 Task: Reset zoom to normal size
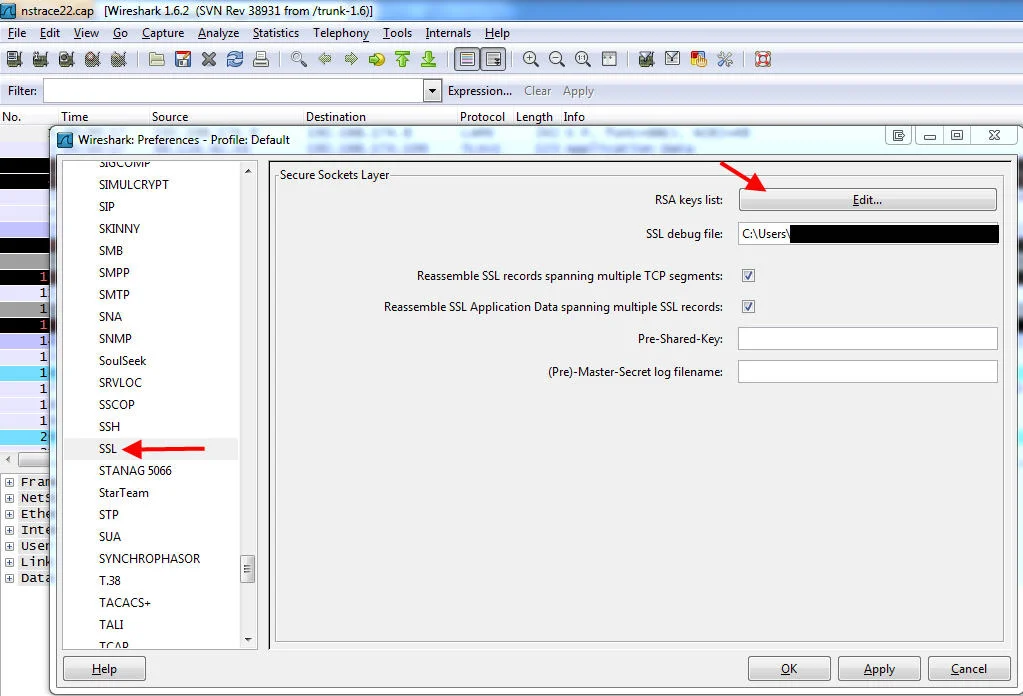(x=583, y=59)
